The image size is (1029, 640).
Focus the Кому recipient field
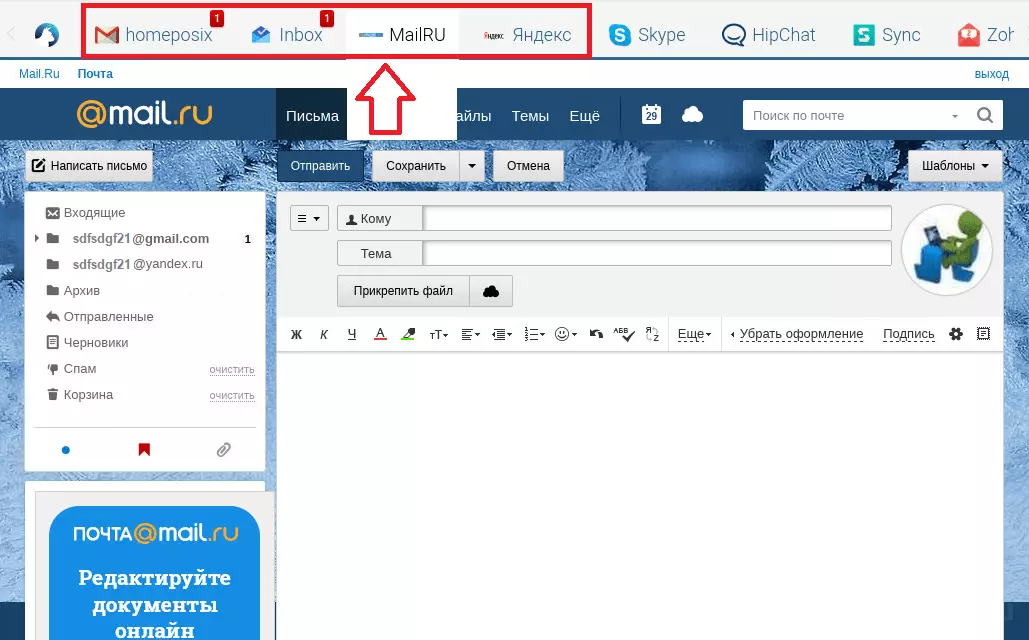[657, 218]
